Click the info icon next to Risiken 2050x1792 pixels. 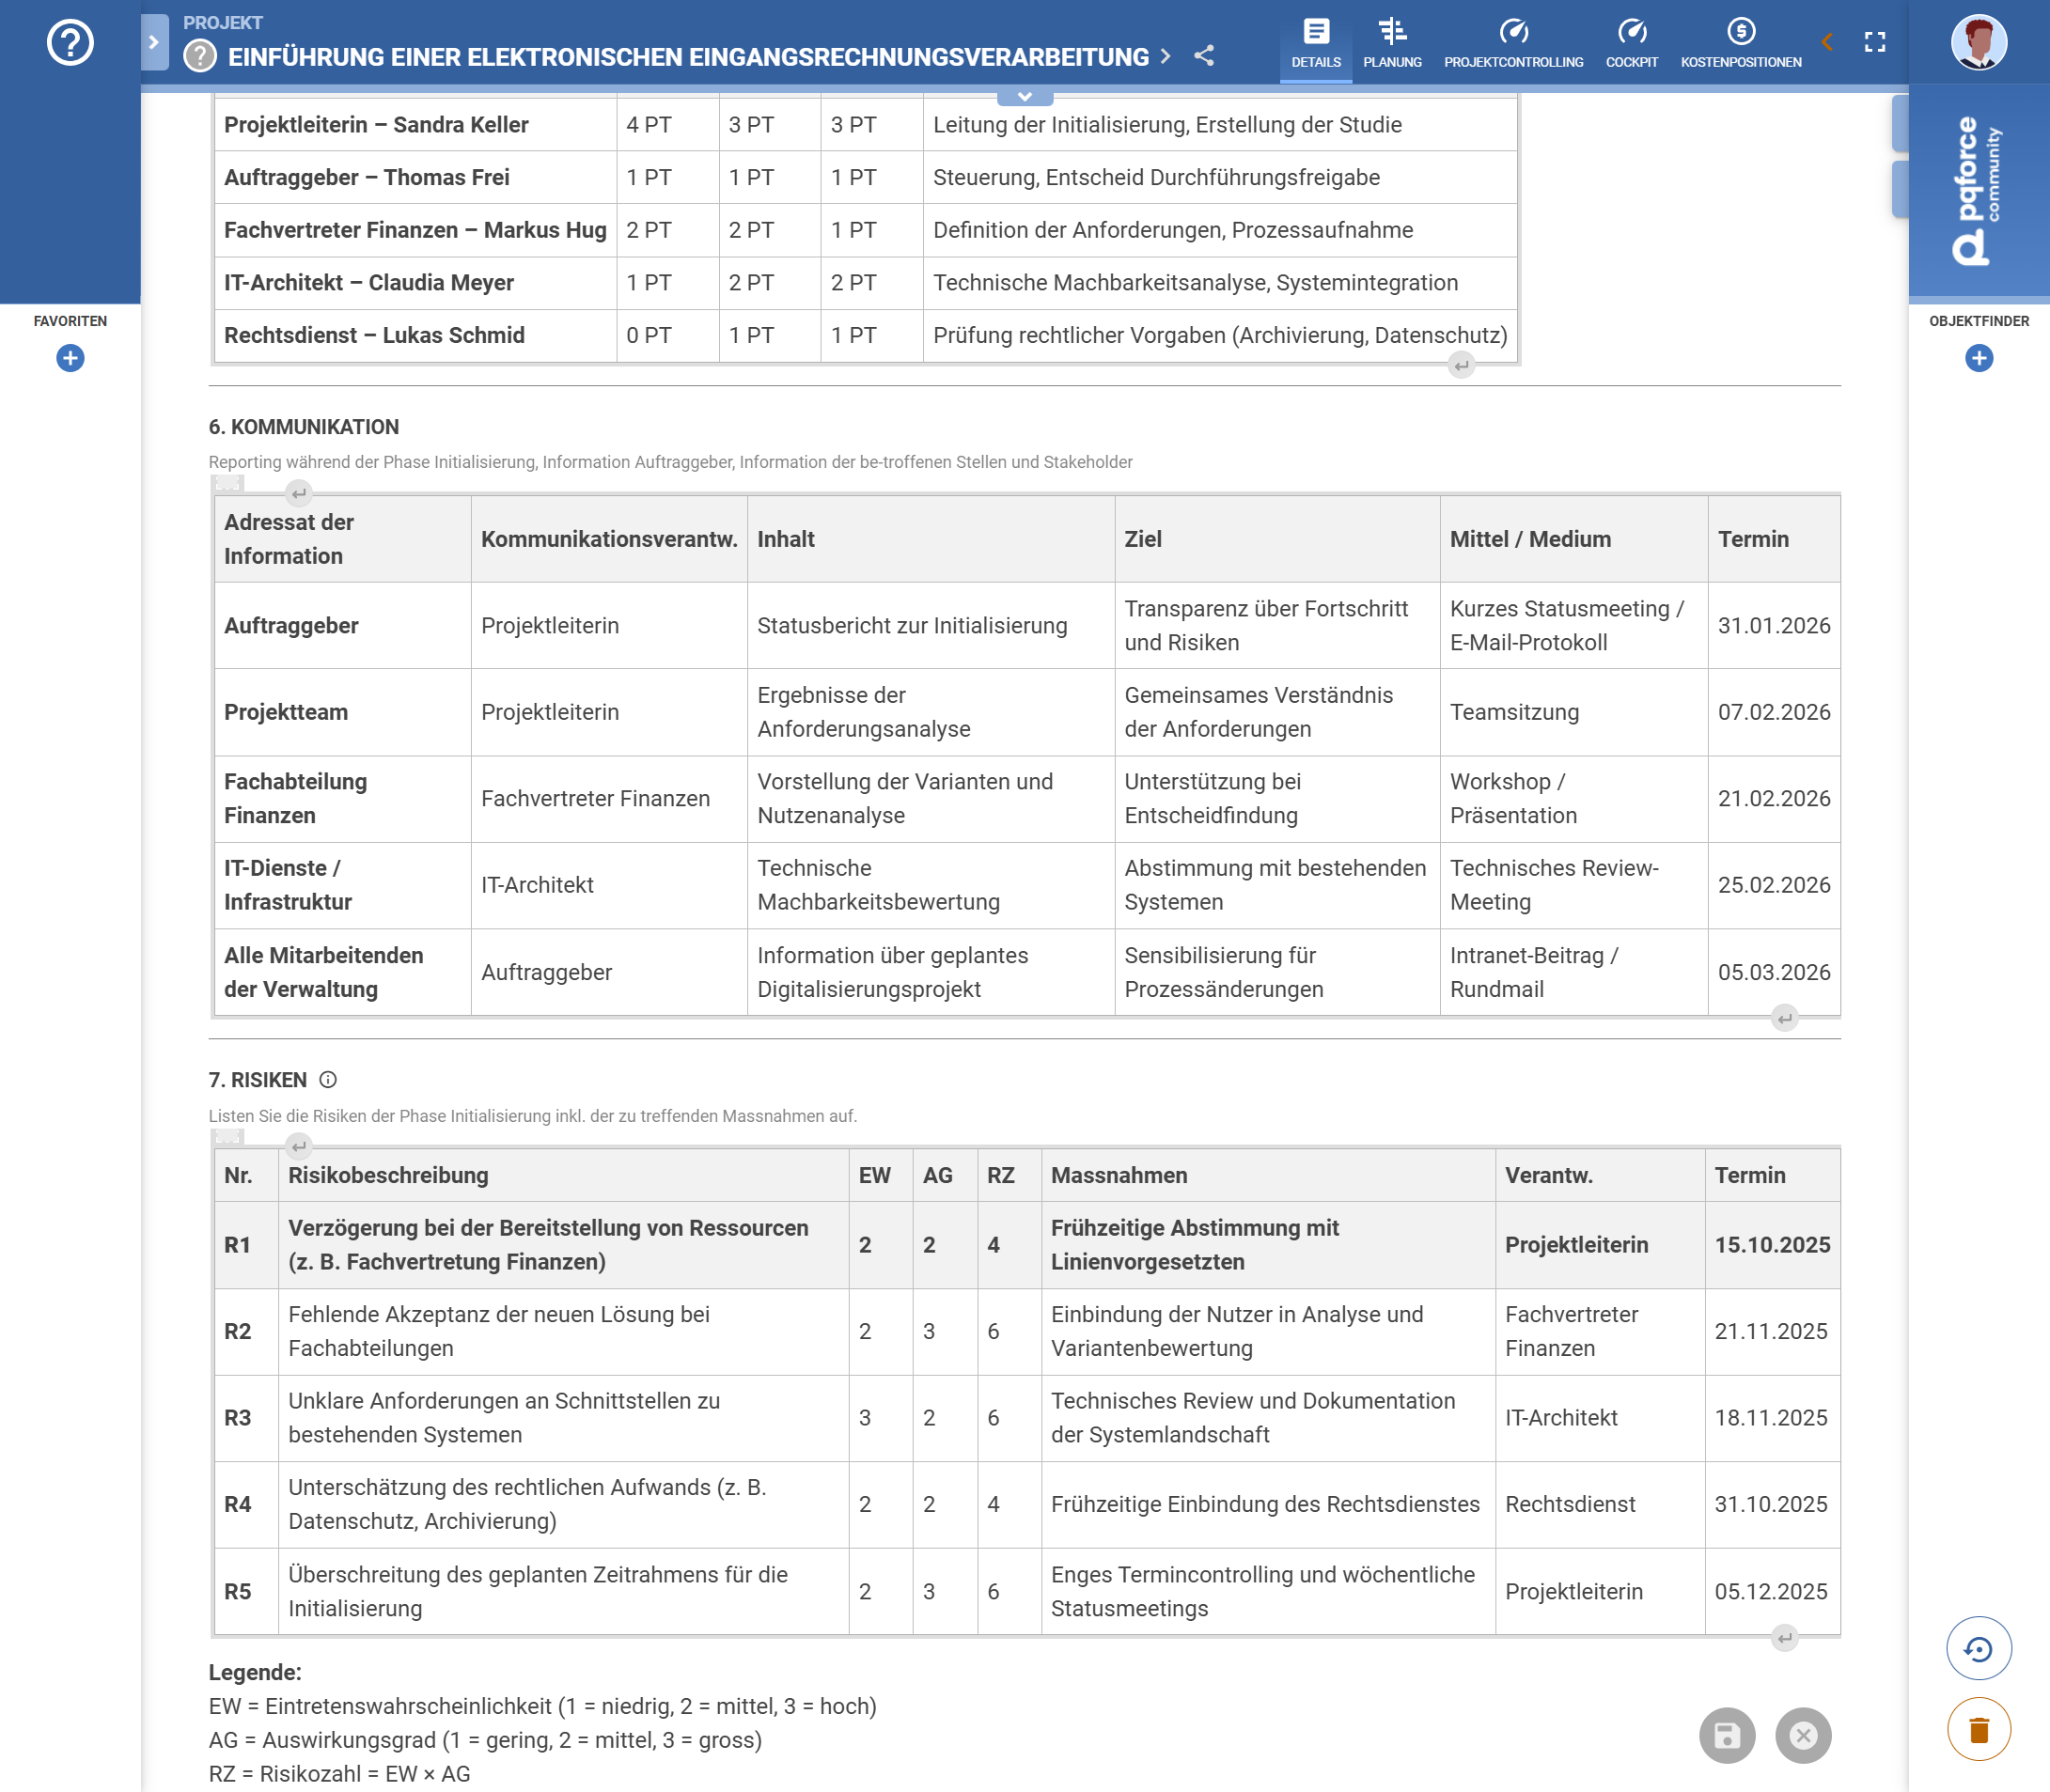328,1080
